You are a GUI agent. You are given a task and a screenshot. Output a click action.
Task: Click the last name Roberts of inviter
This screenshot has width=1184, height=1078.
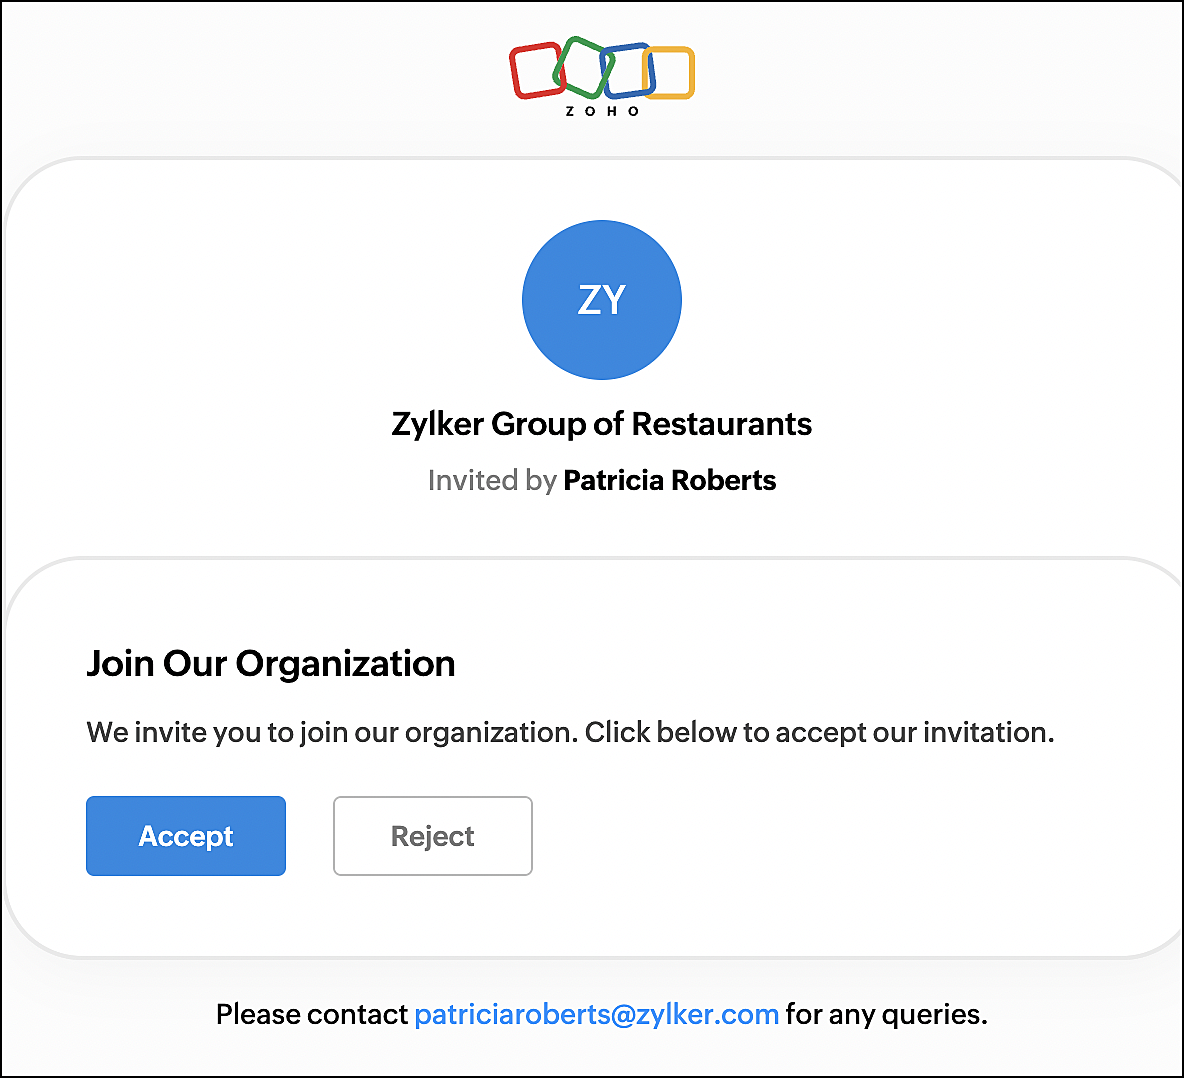pyautogui.click(x=723, y=480)
